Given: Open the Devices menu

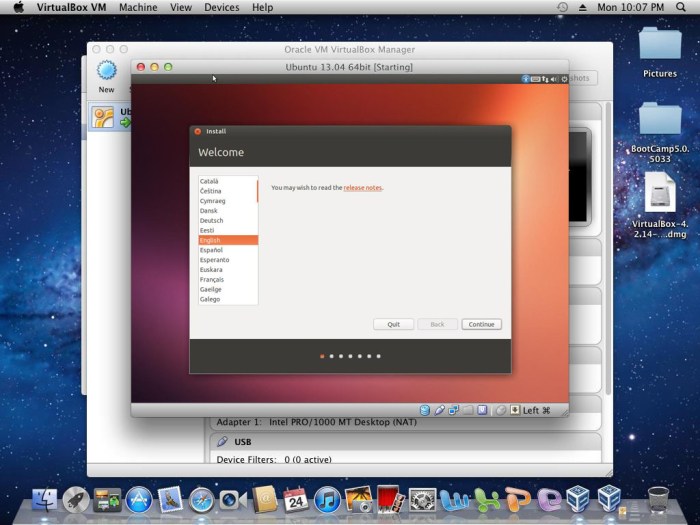Looking at the screenshot, I should [x=221, y=7].
